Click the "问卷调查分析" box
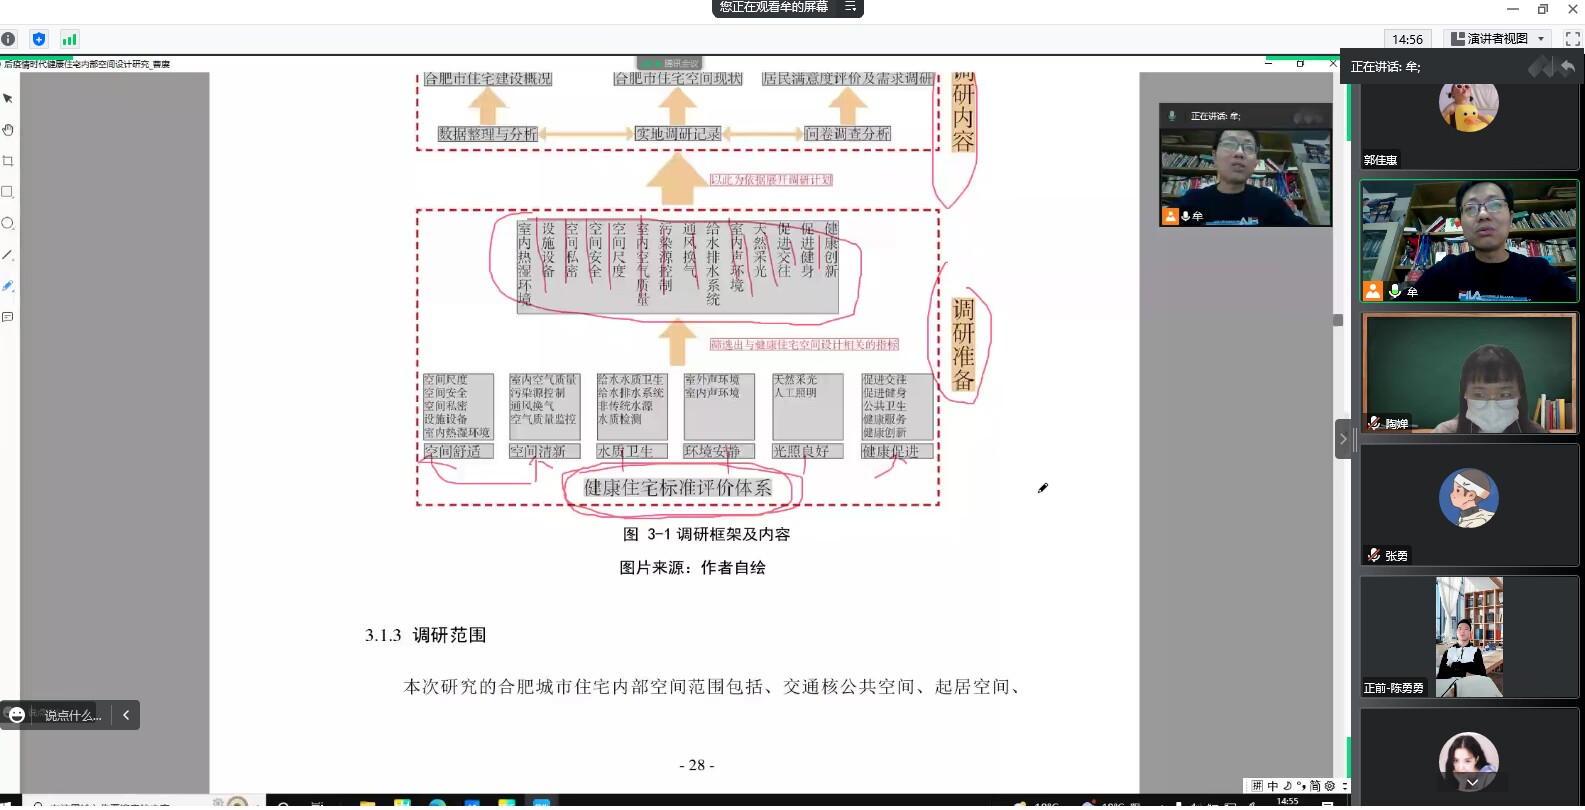1585x810 pixels. [x=848, y=134]
